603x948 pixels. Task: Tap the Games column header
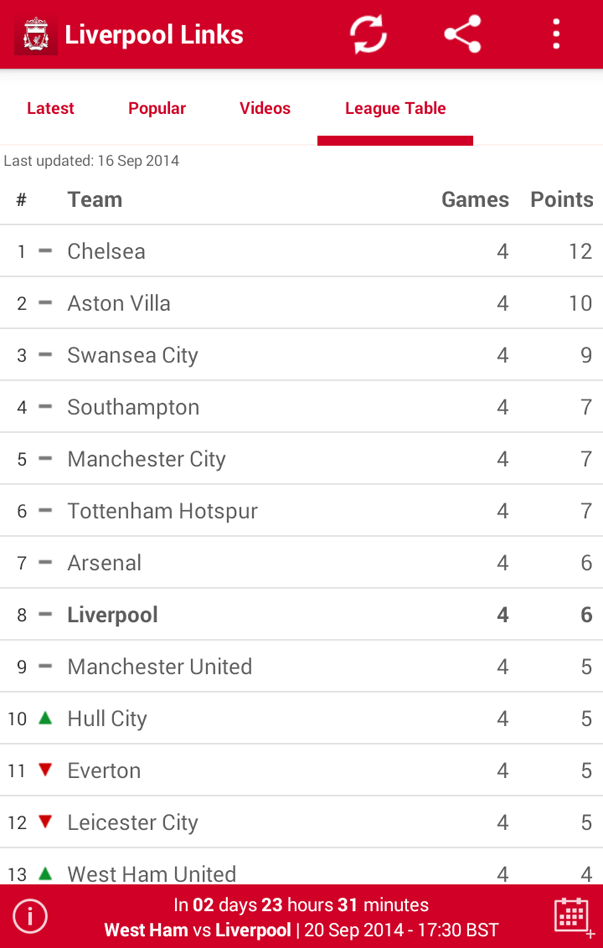click(475, 199)
